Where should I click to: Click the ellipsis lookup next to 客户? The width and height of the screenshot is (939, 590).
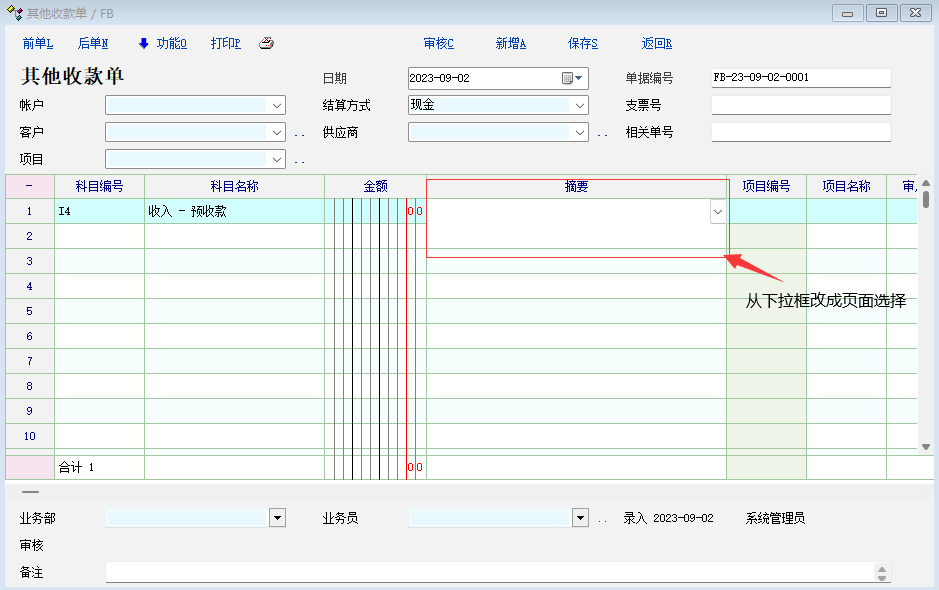click(298, 133)
